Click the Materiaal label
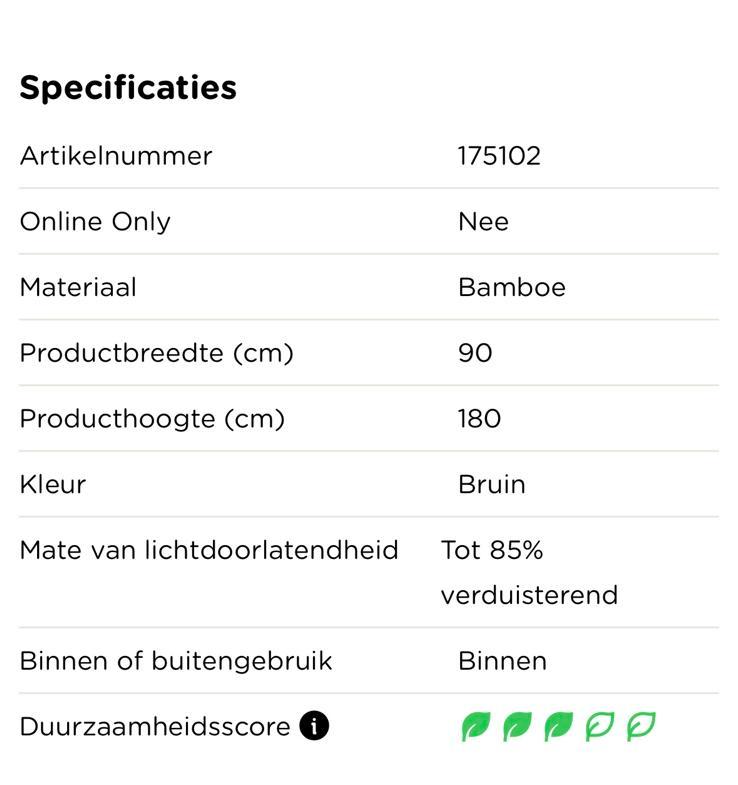Image resolution: width=738 pixels, height=785 pixels. [78, 288]
